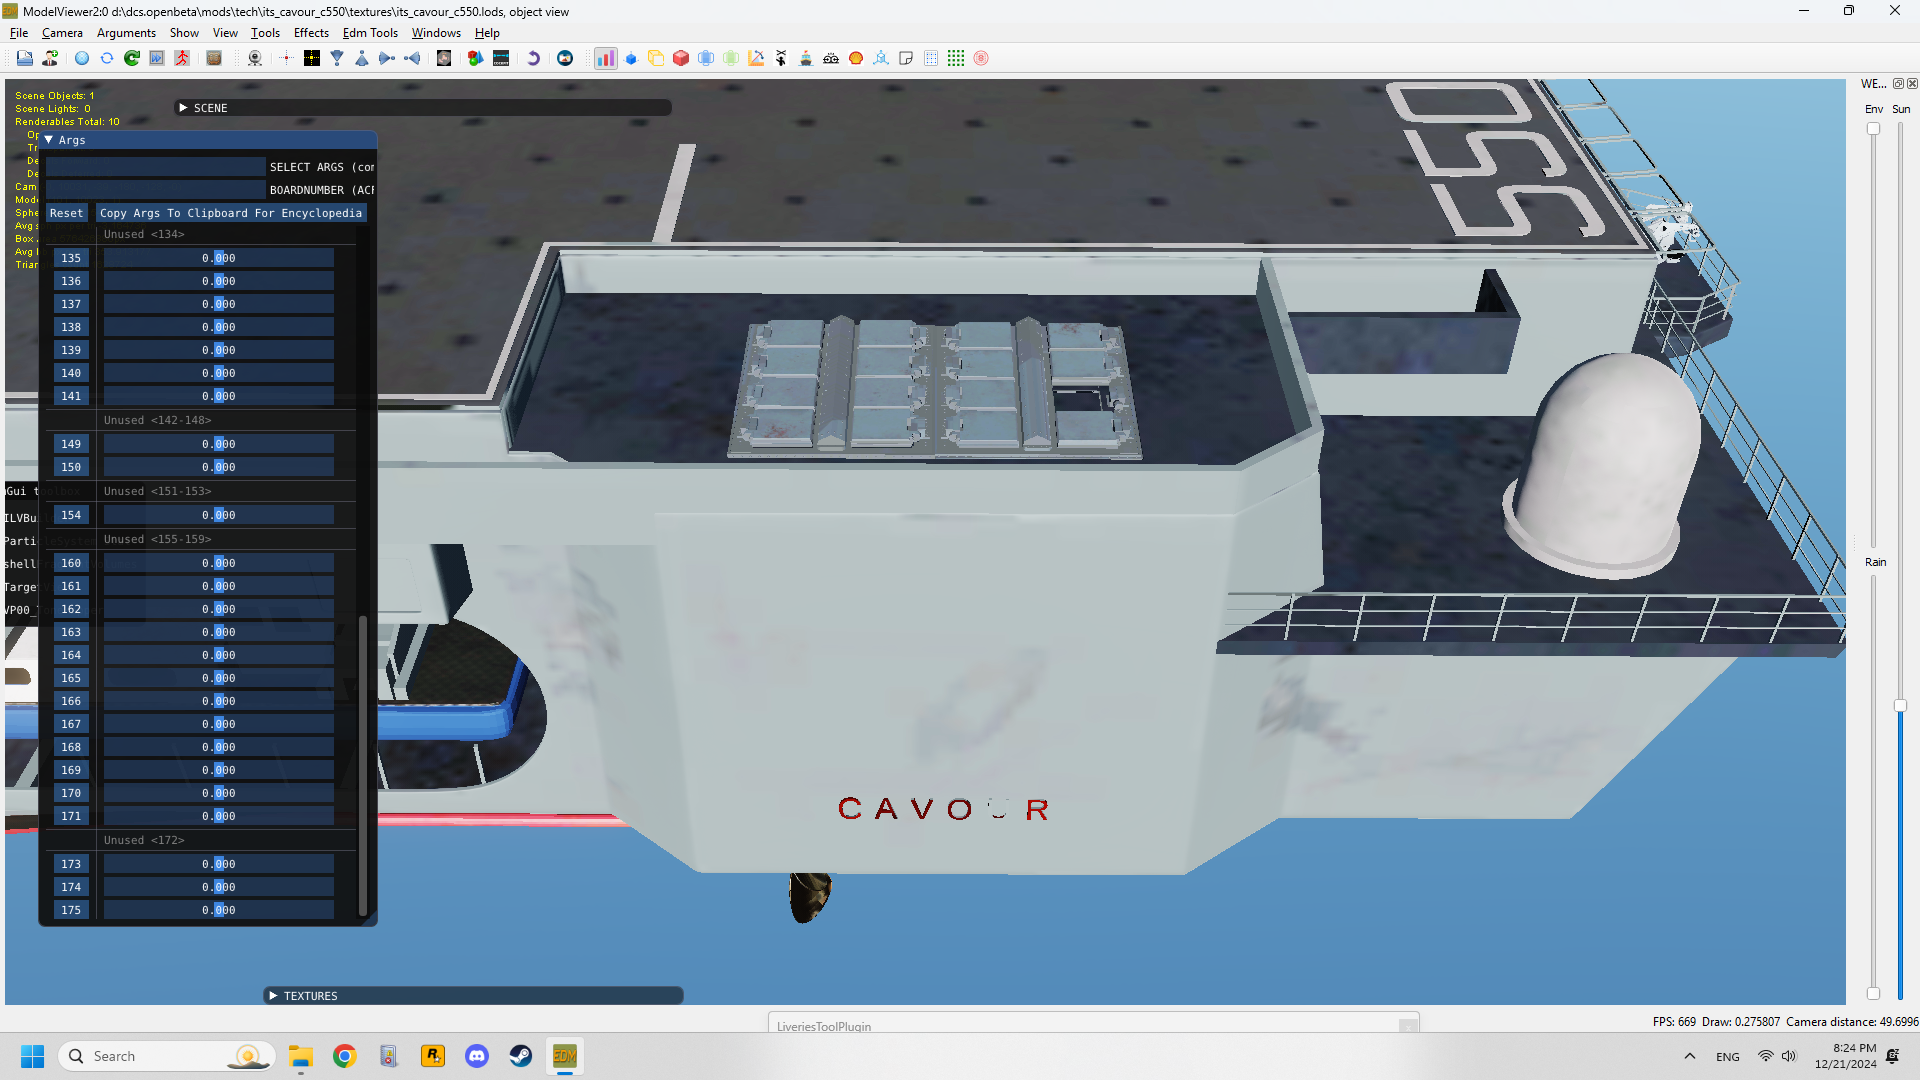Viewport: 1920px width, 1080px height.
Task: Click the Sun slider handle
Action: point(1900,706)
